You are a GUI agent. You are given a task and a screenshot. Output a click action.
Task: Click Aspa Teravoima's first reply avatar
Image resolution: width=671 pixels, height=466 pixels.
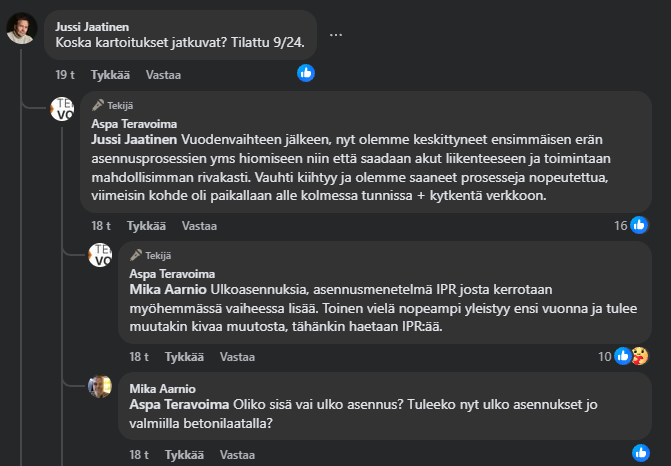pyautogui.click(x=63, y=108)
